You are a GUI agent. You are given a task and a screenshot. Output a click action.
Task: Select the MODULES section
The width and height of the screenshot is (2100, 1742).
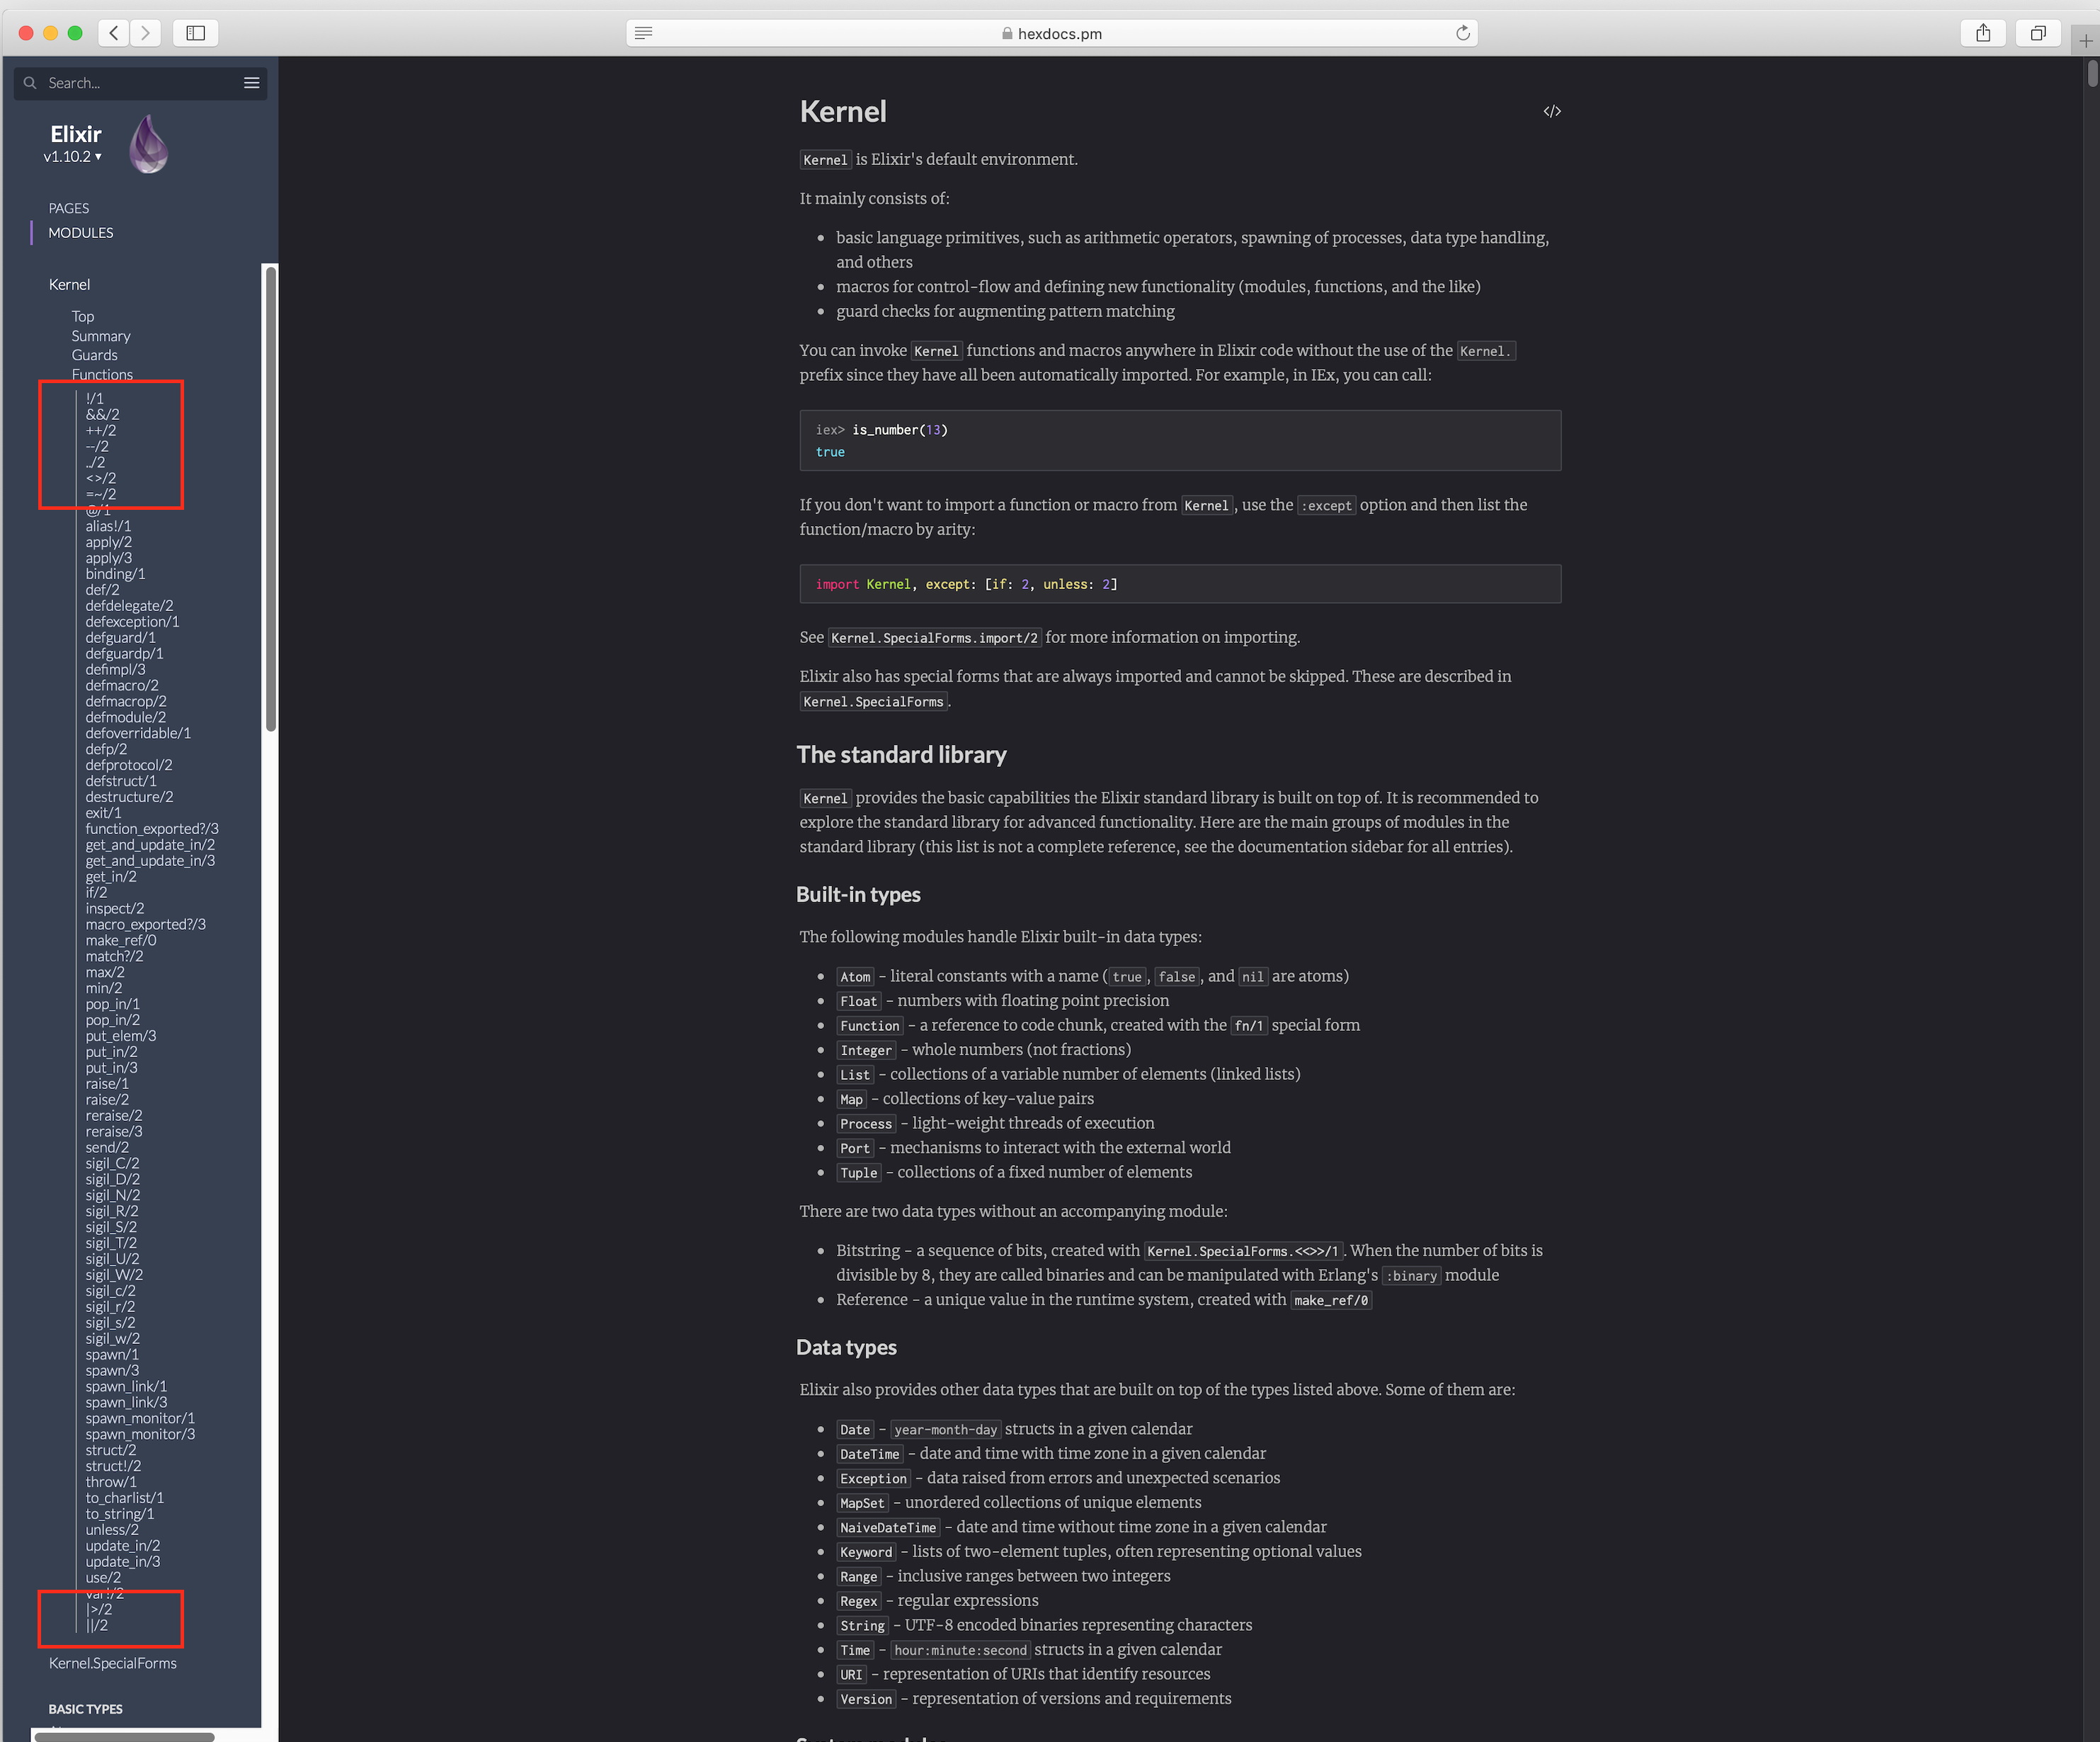pos(80,232)
